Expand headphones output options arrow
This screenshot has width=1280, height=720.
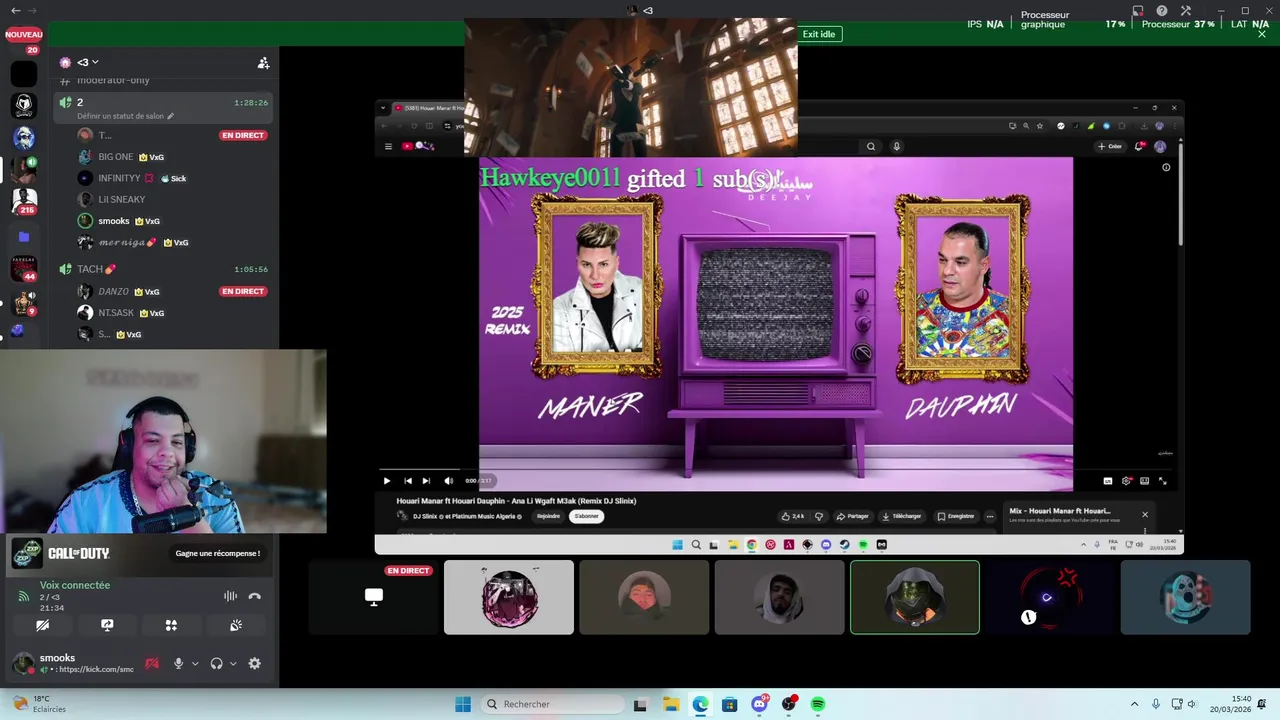233,663
